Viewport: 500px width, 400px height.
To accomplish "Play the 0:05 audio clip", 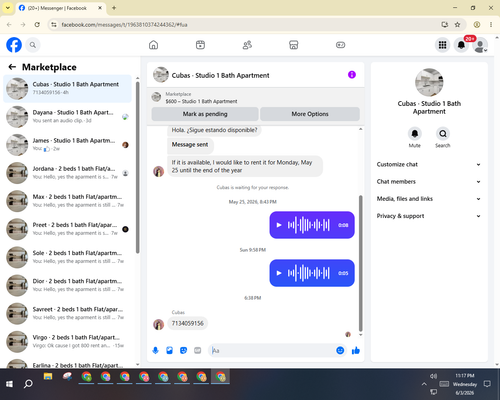I will (279, 273).
